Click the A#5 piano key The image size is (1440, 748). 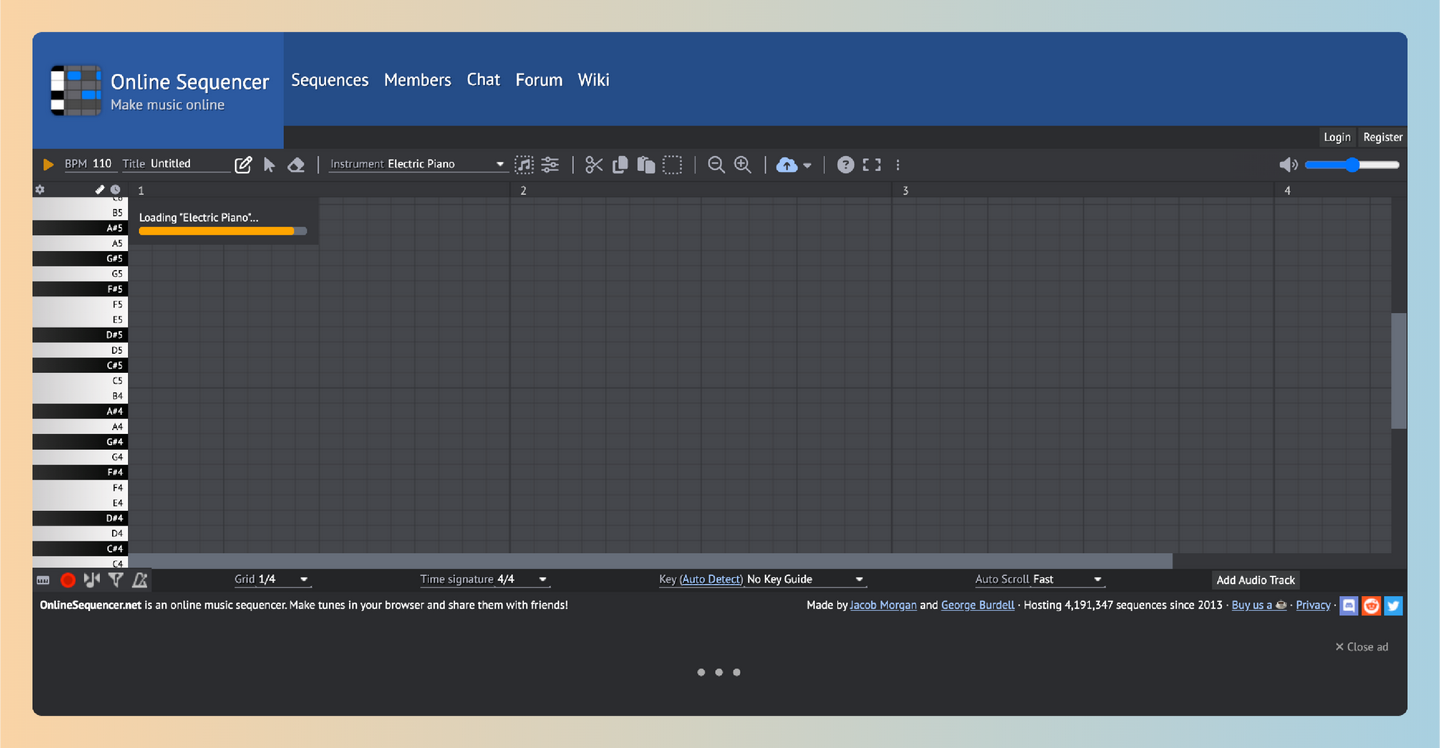coord(80,228)
